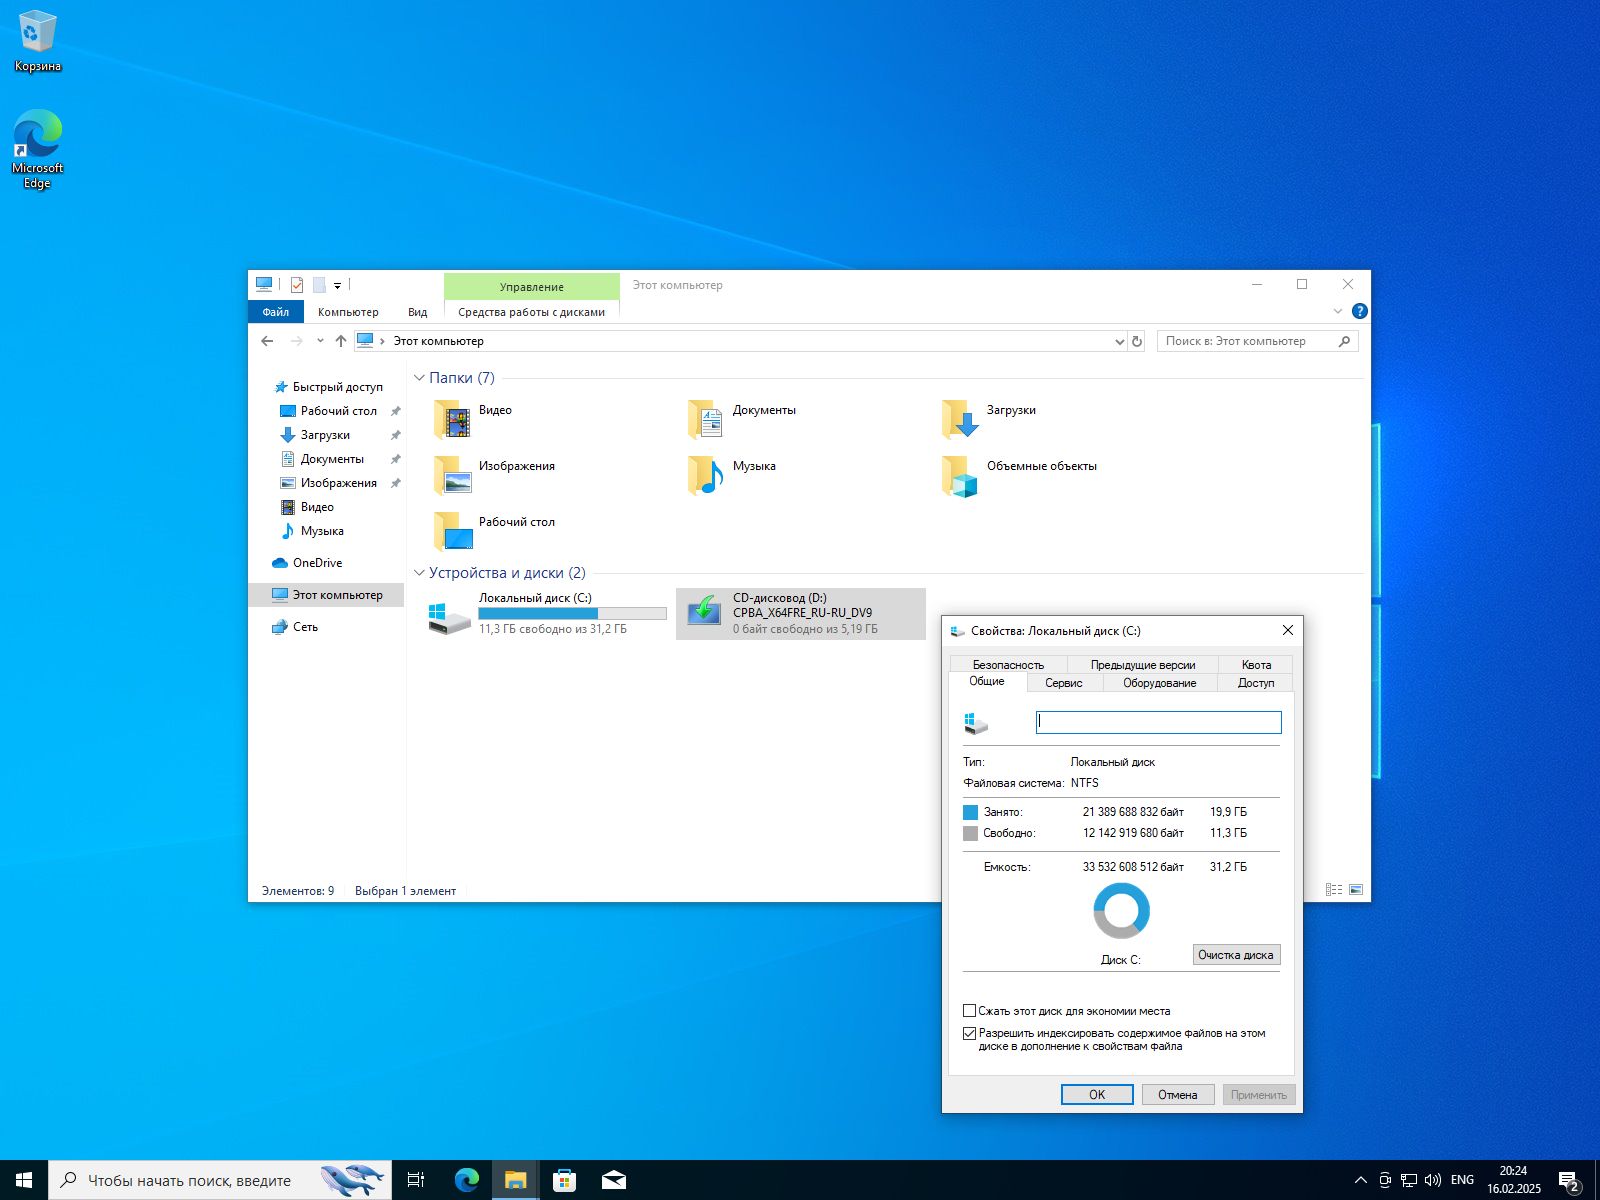Open Microsoft Edge from the taskbar
Screen dimensions: 1600x1200
coord(465,1179)
